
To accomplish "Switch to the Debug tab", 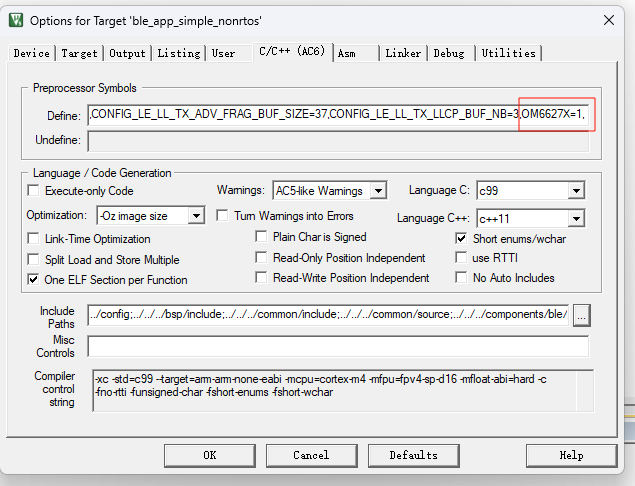I will 449,53.
